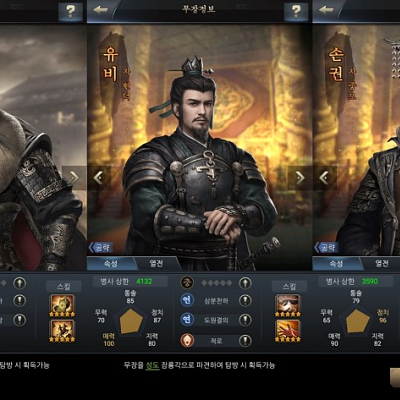Viewport: 400px width, 400px height.
Task: Follow the green 성도 link
Action: 152,365
